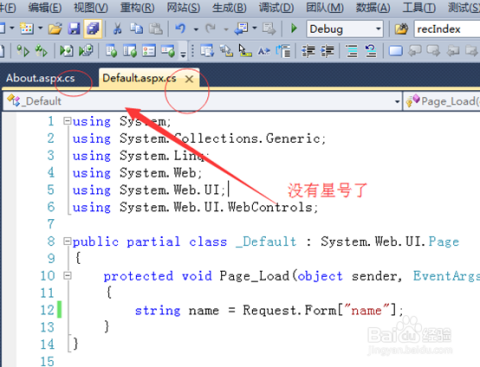Click the Add New Item icon
The image size is (480, 367).
coord(27,29)
